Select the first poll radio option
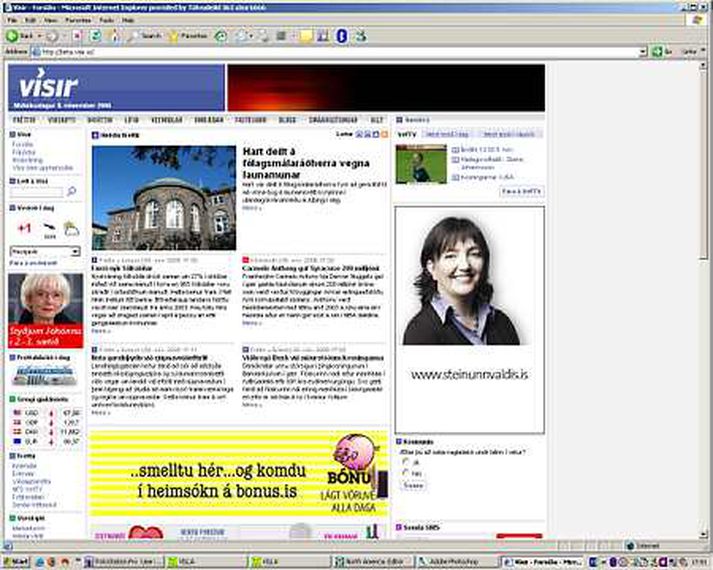This screenshot has width=713, height=570. tap(406, 462)
